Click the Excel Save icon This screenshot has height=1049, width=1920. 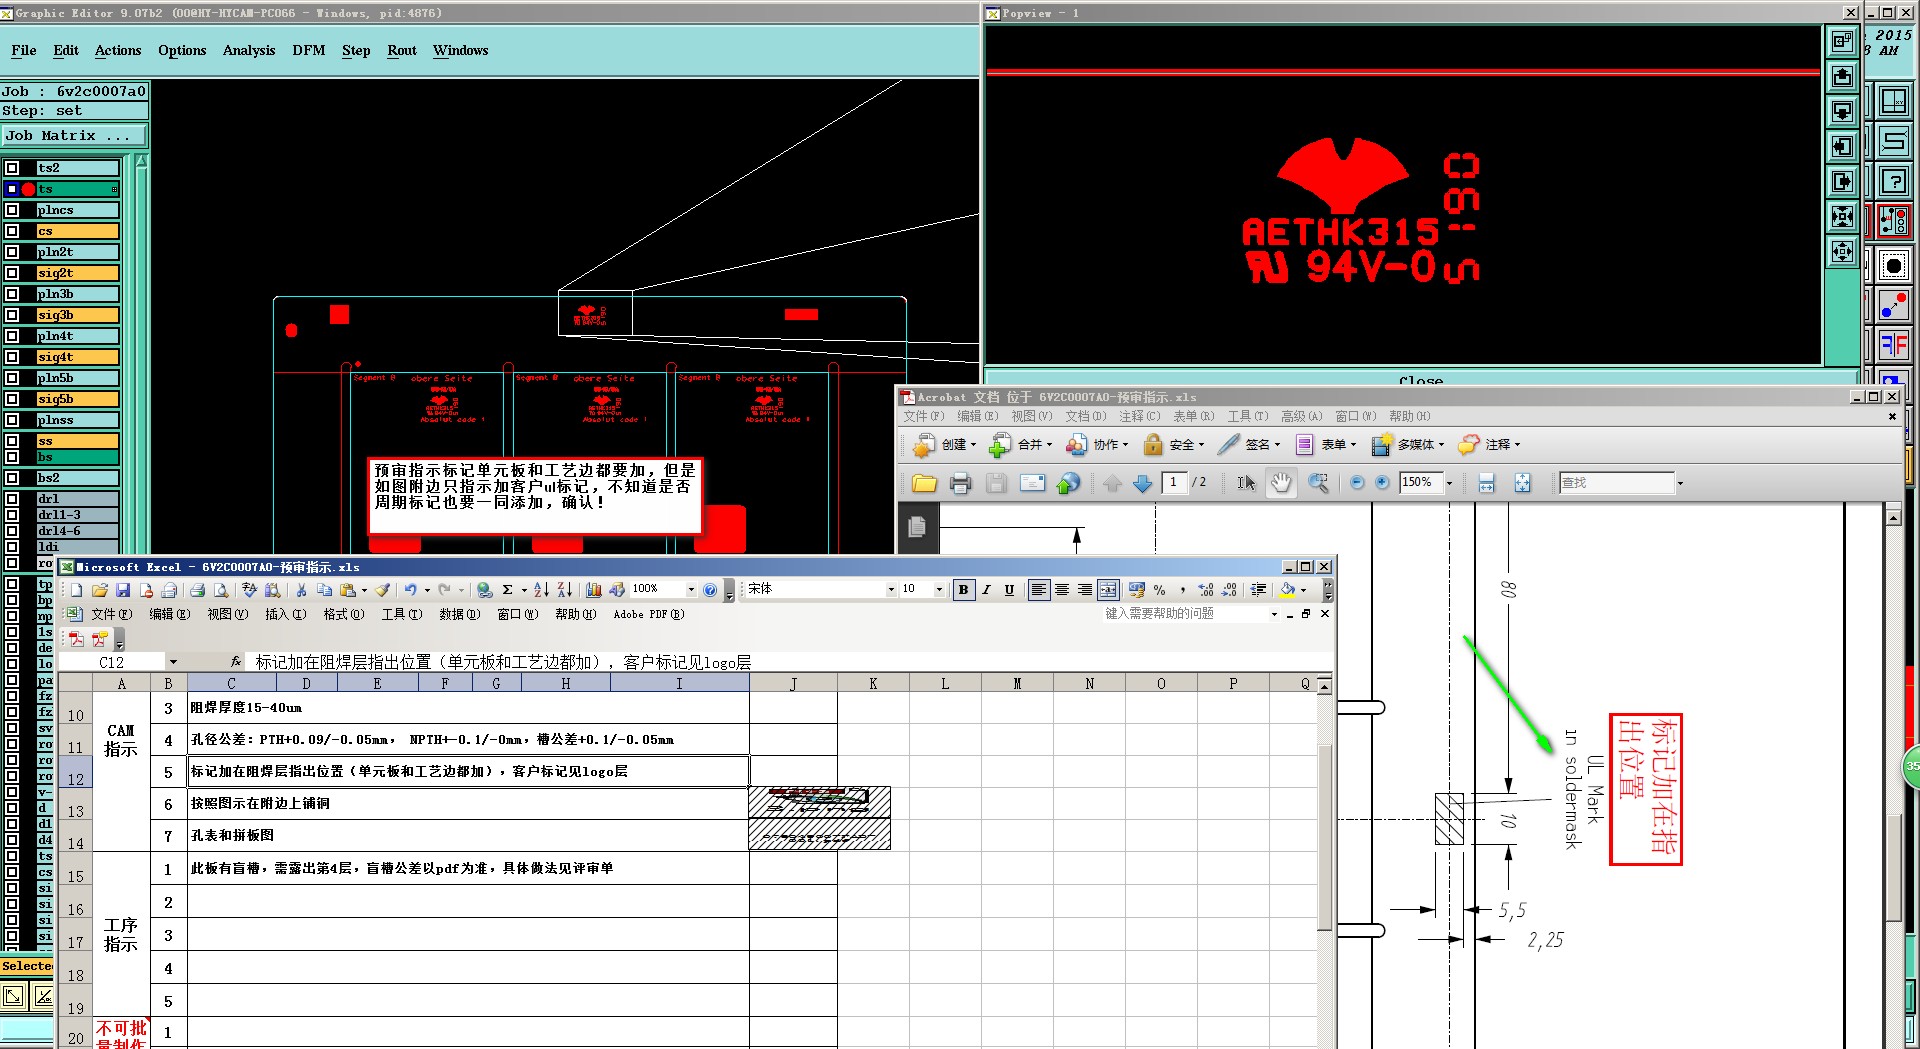coord(123,590)
